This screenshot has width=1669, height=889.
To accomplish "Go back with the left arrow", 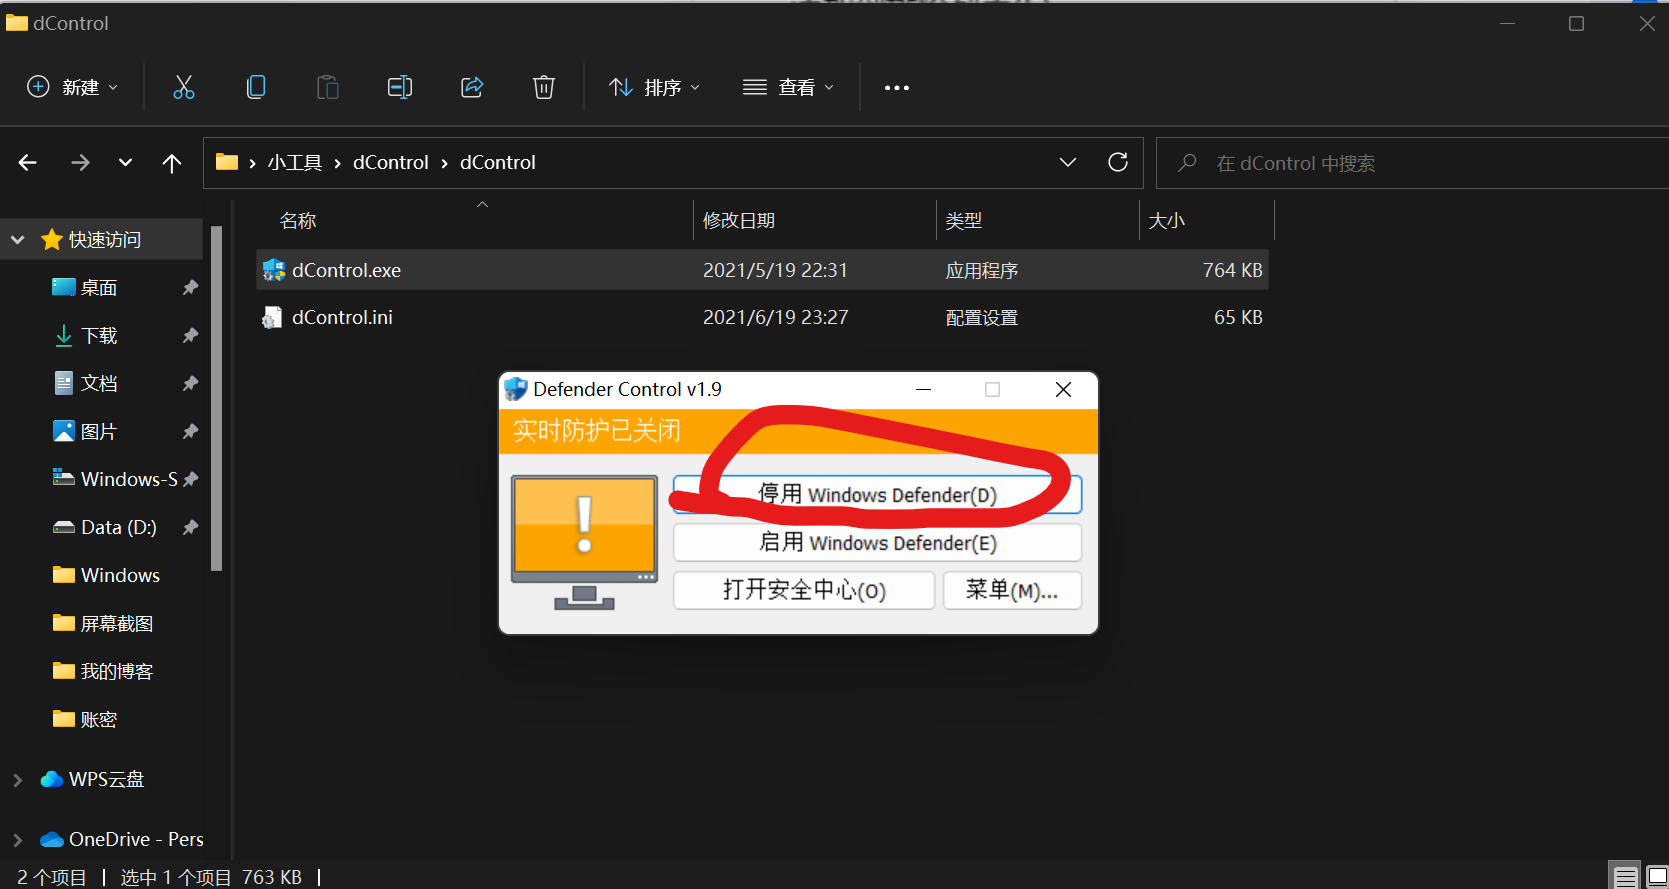I will [28, 162].
